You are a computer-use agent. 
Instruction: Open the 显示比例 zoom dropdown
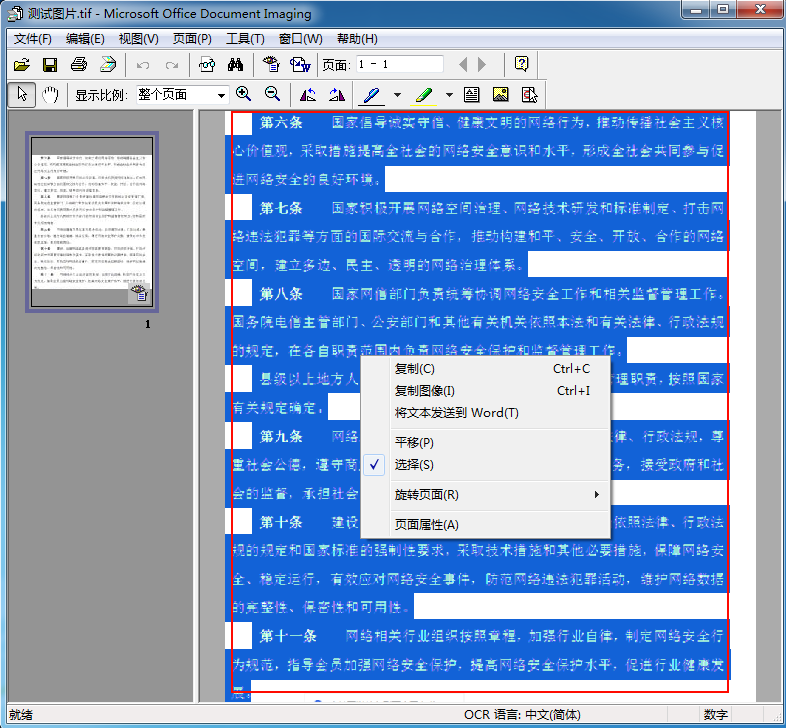click(222, 95)
